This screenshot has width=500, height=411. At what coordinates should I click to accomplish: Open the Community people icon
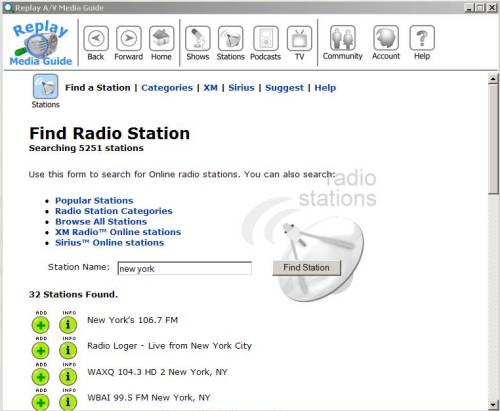click(342, 38)
